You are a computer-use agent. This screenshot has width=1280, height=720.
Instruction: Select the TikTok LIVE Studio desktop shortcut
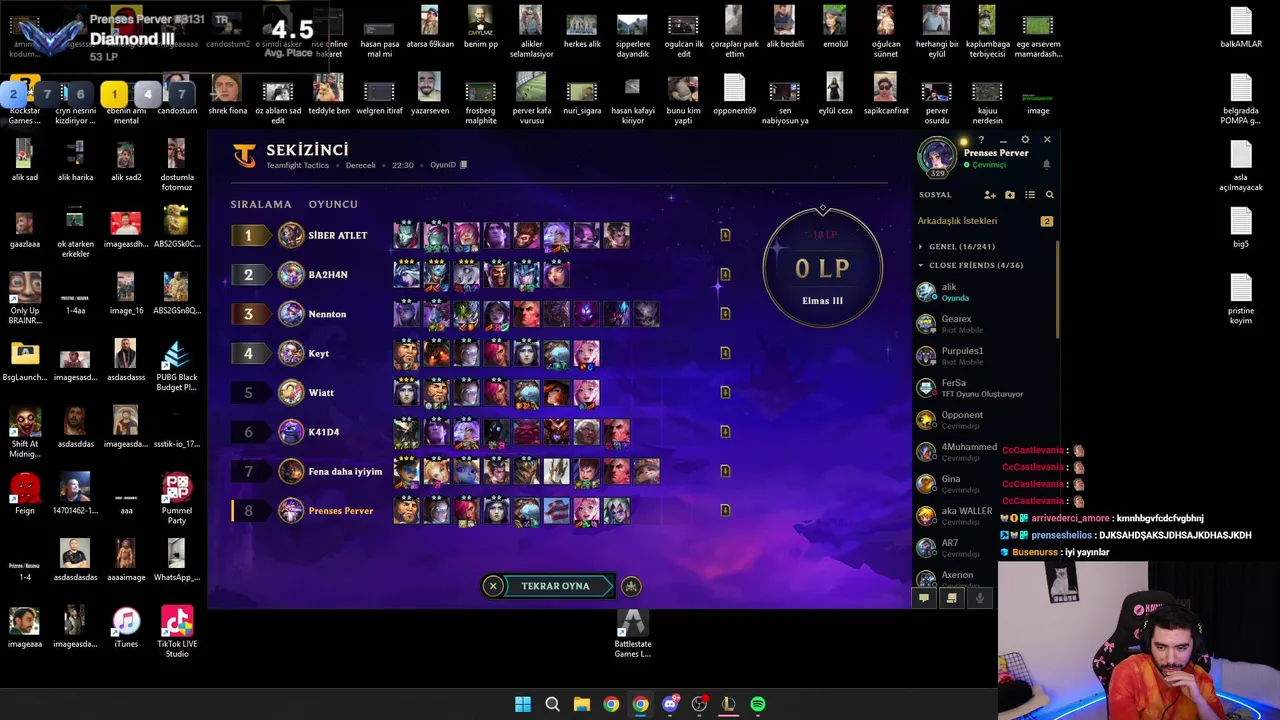point(177,632)
